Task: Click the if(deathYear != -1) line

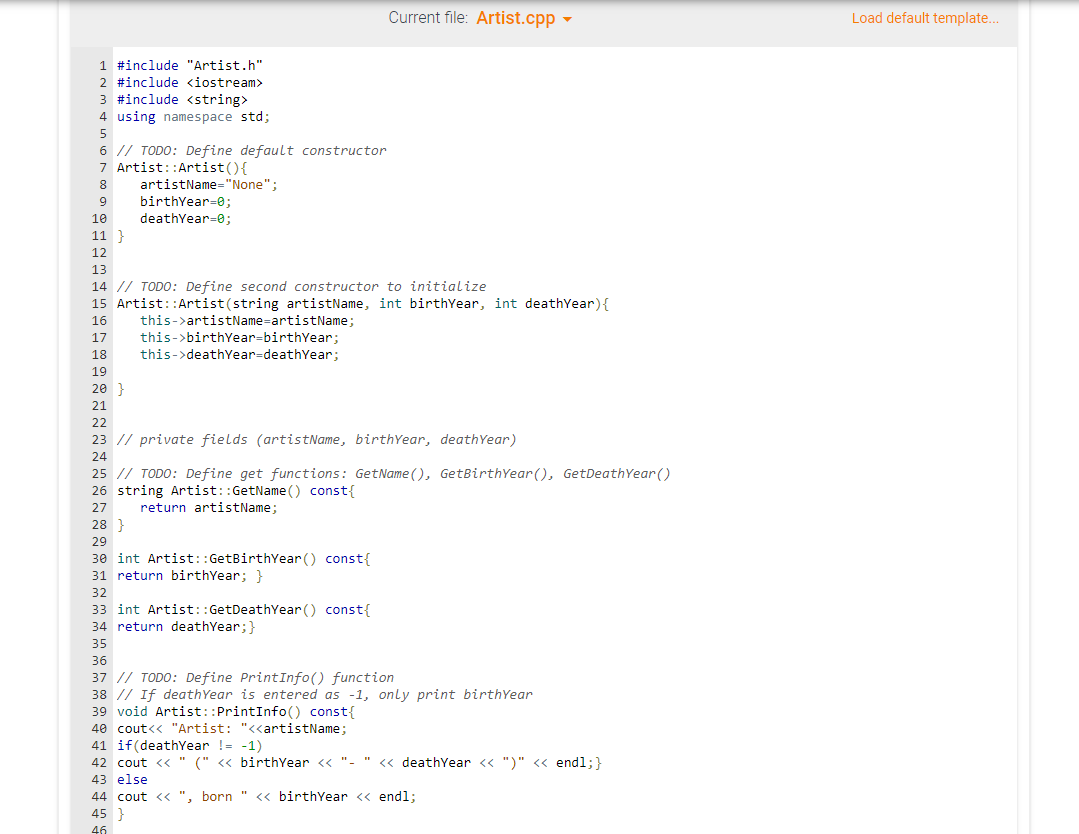Action: coord(190,746)
